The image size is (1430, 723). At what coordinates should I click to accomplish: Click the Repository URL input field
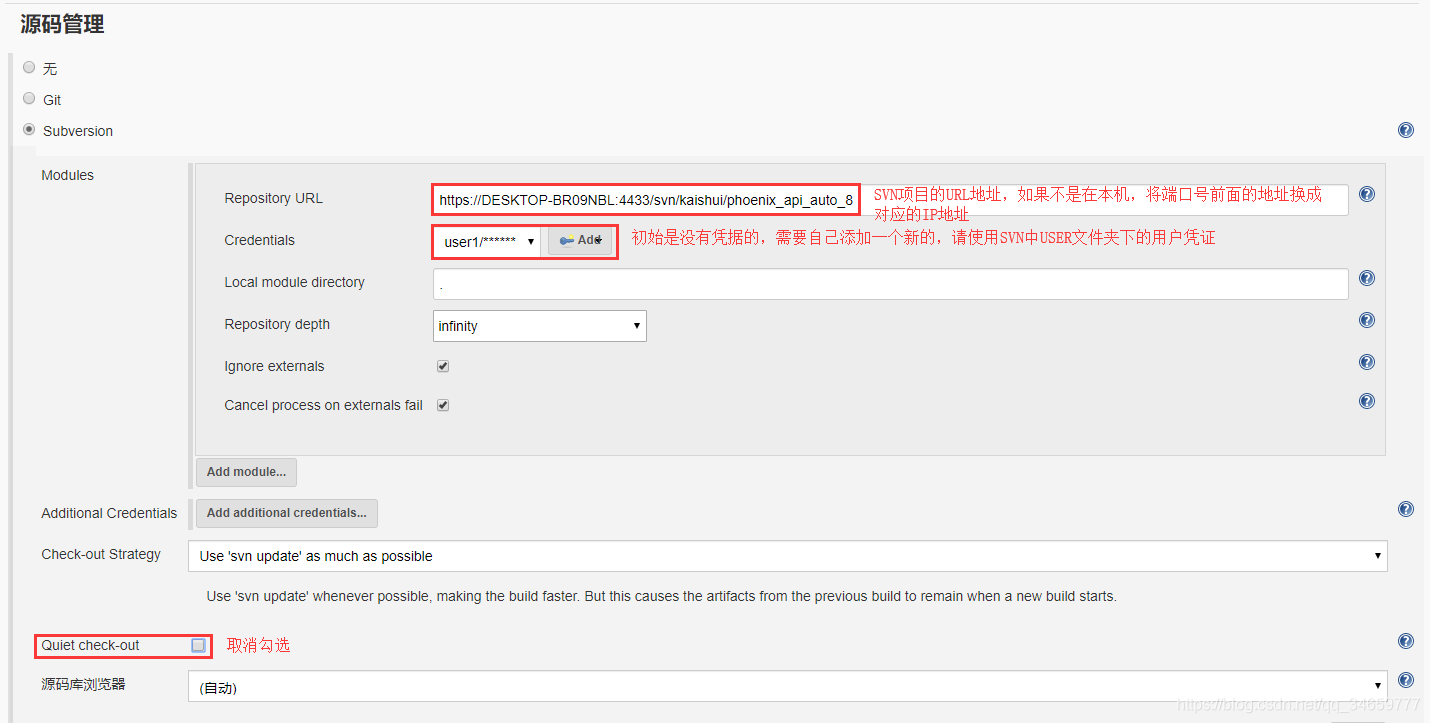point(890,200)
